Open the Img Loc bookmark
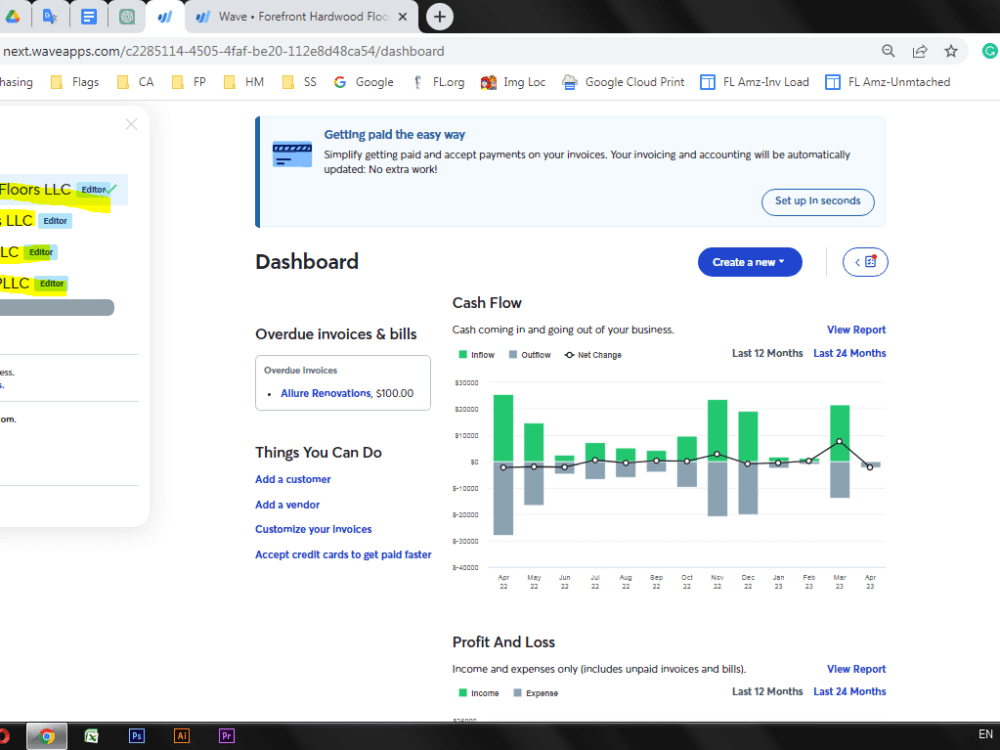 tap(513, 82)
